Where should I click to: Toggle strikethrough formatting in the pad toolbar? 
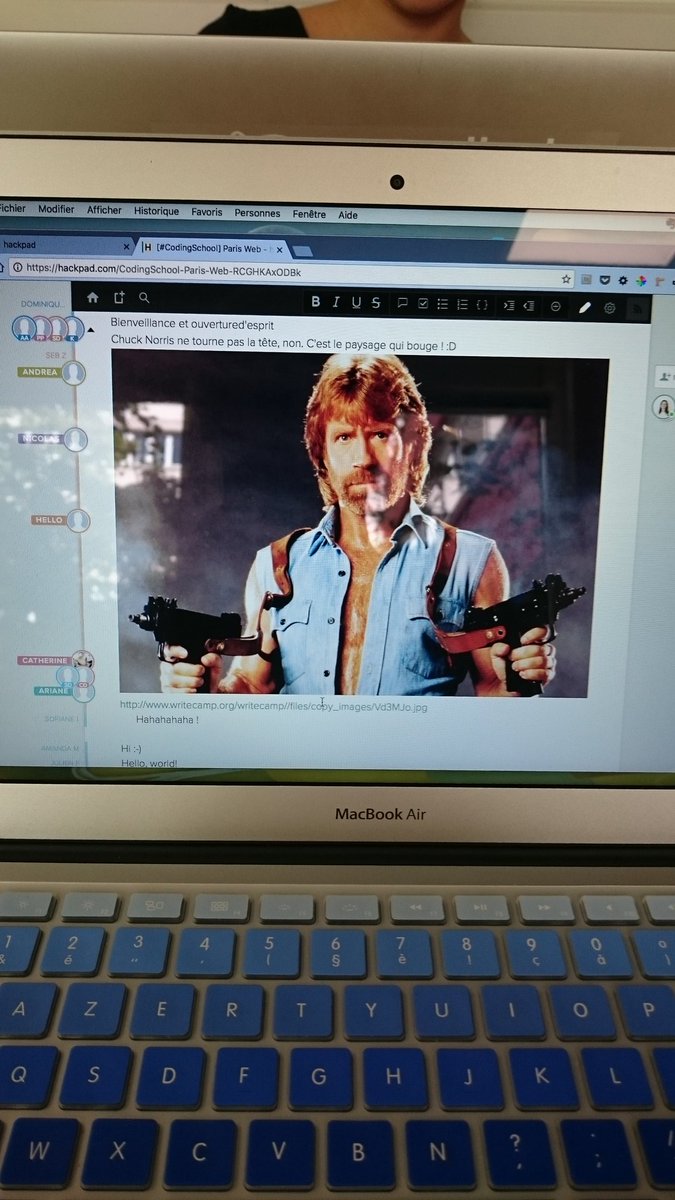click(x=376, y=303)
